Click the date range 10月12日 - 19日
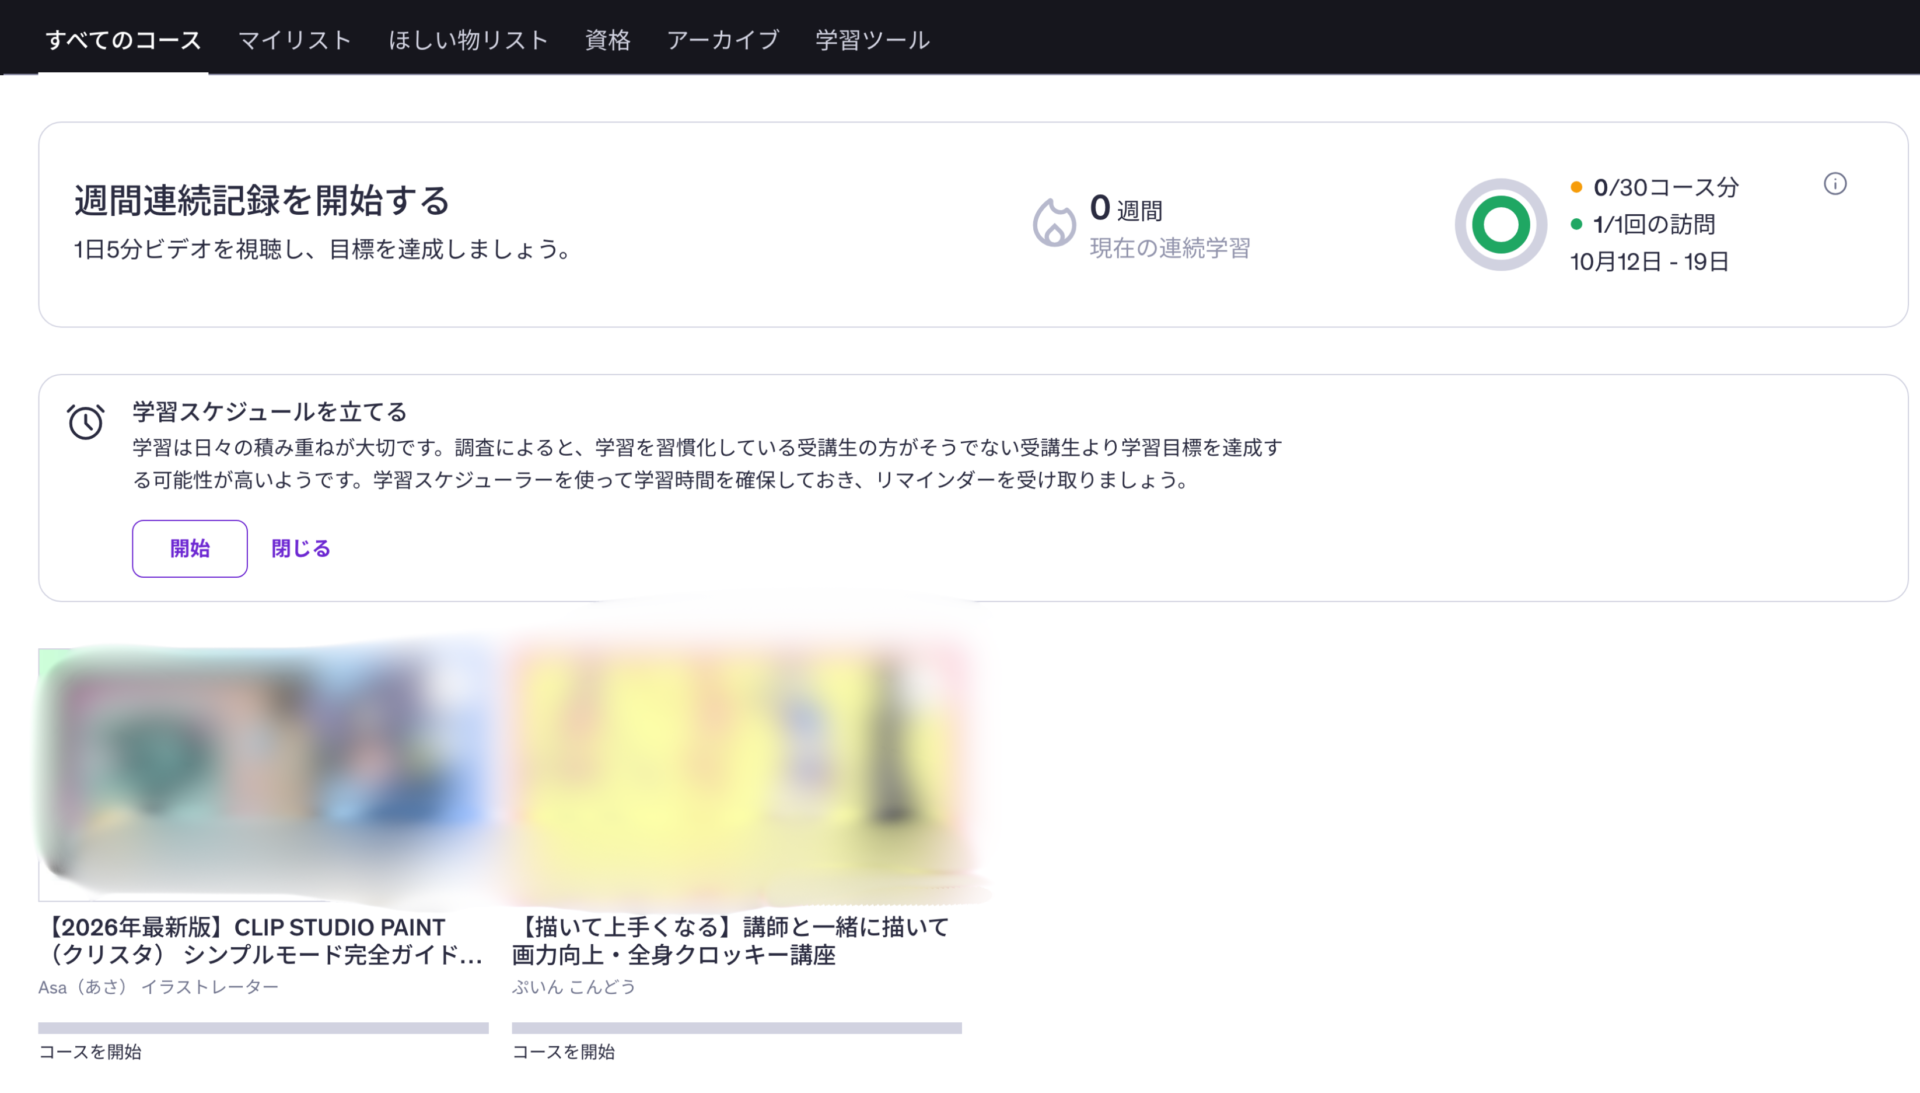The height and width of the screenshot is (1093, 1920). (x=1650, y=262)
